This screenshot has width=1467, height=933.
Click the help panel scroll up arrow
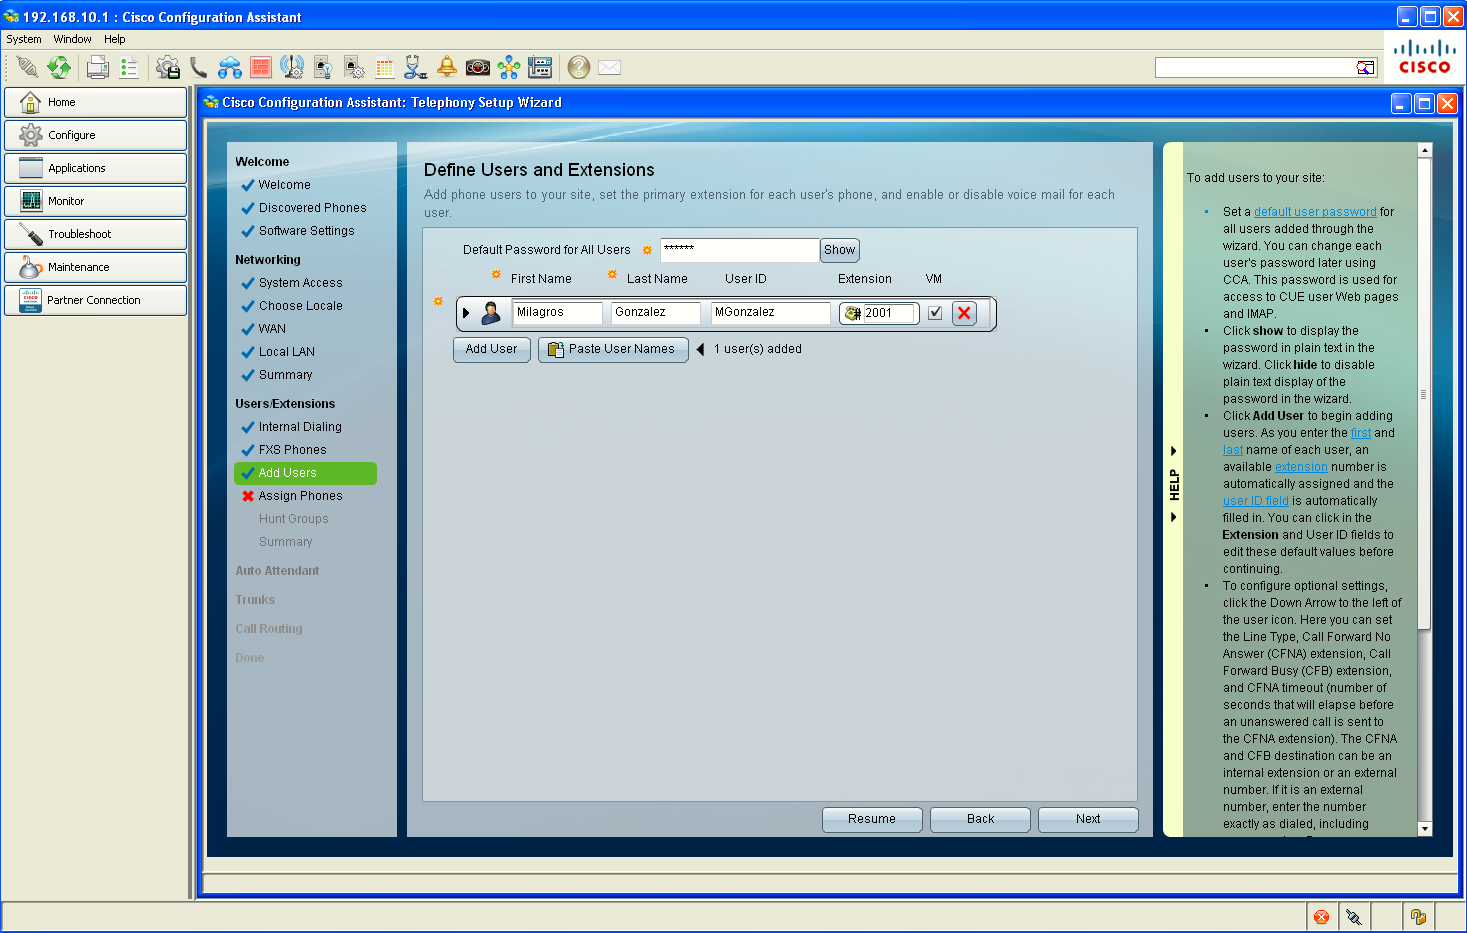(1425, 150)
